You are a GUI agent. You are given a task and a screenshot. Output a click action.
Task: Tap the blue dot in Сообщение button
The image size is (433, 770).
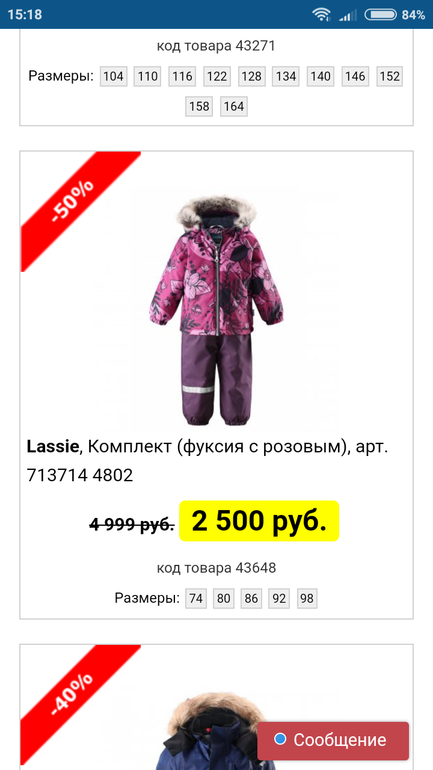coord(280,739)
